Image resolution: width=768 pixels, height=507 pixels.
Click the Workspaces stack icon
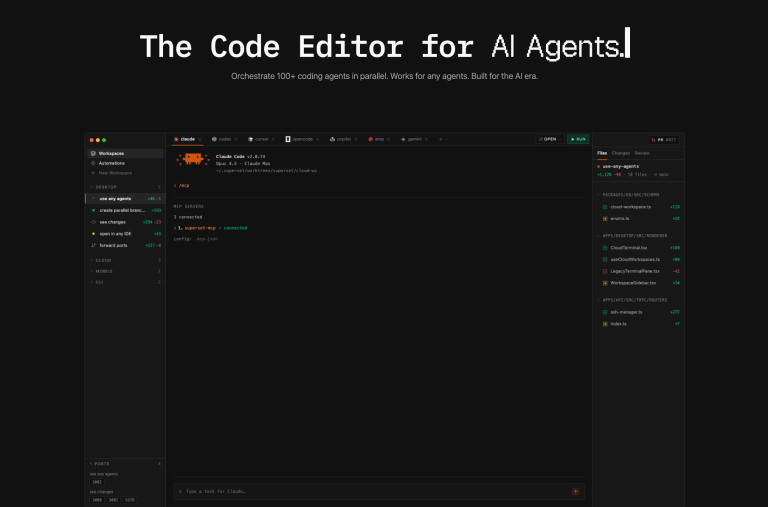(93, 153)
